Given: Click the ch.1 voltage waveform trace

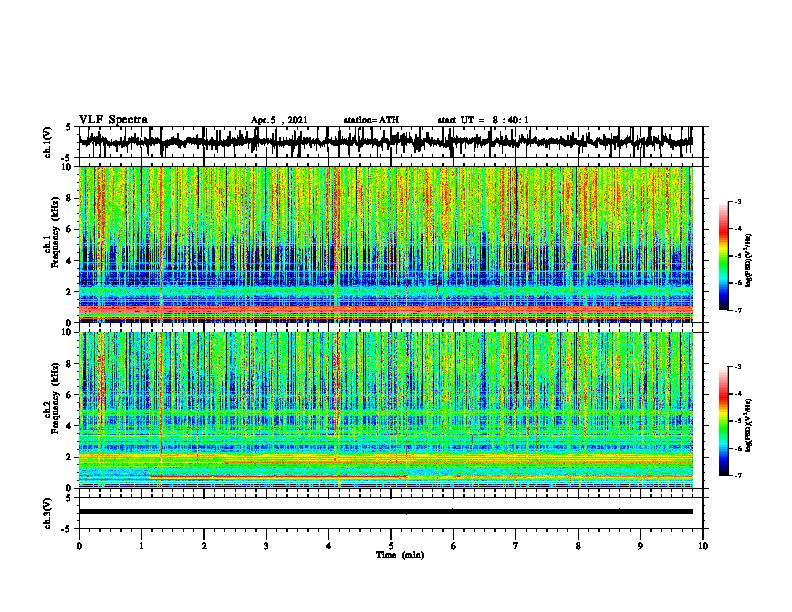Looking at the screenshot, I should 386,142.
